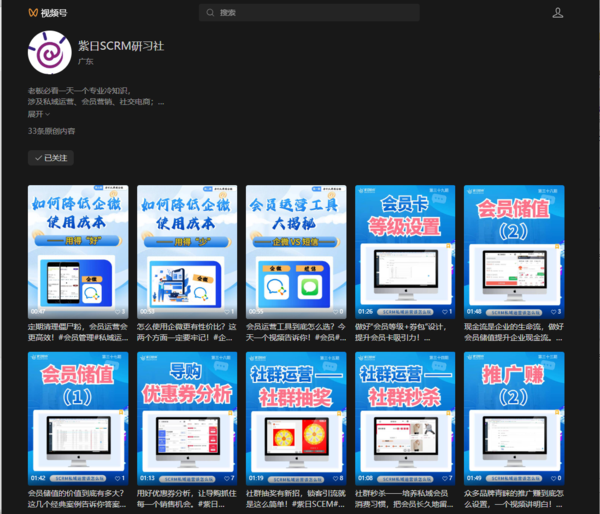Click heart icon on 会员储值(1) video
Image resolution: width=600 pixels, height=514 pixels.
117,478
